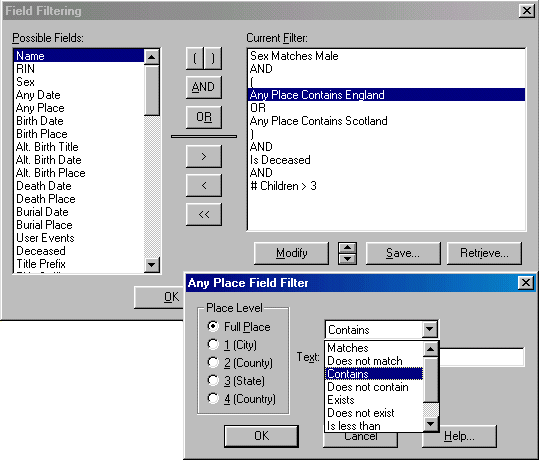Image resolution: width=539 pixels, height=460 pixels.
Task: Add field with the single right arrow button
Action: click(x=204, y=156)
